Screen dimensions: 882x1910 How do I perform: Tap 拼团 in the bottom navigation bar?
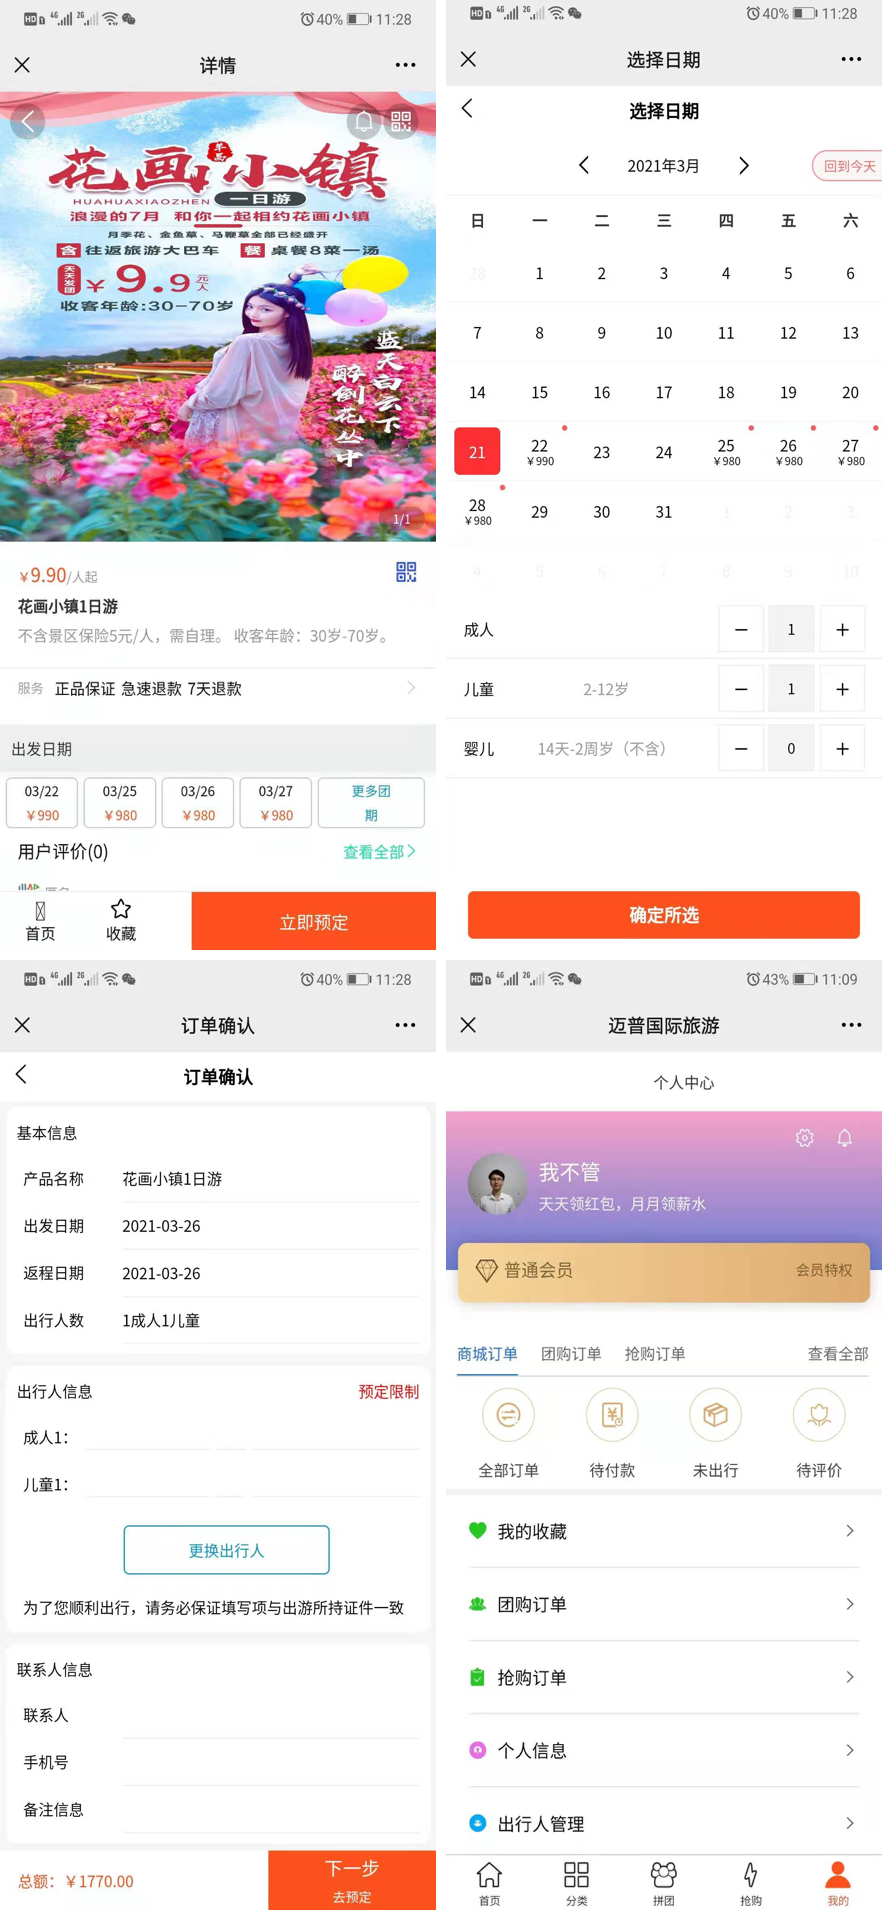point(663,1881)
